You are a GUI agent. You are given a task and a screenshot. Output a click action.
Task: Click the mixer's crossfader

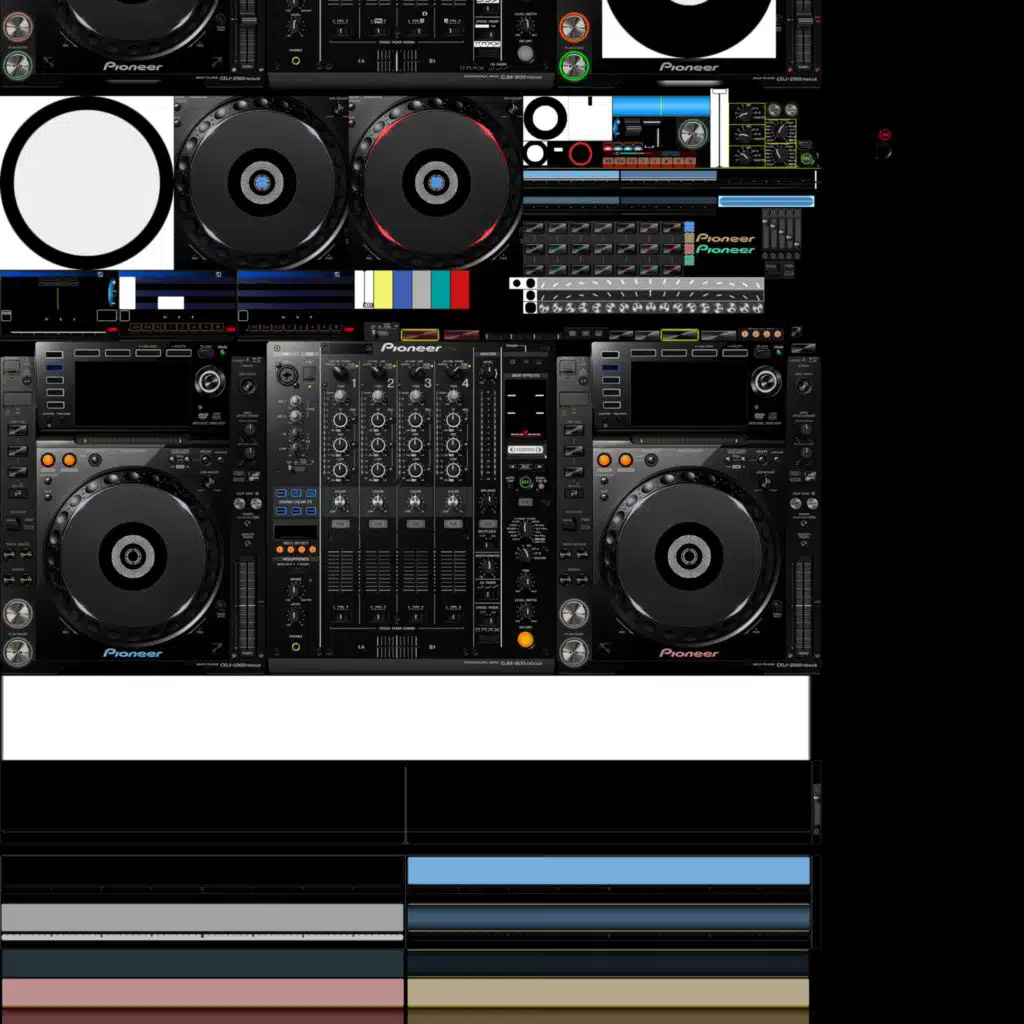(397, 647)
